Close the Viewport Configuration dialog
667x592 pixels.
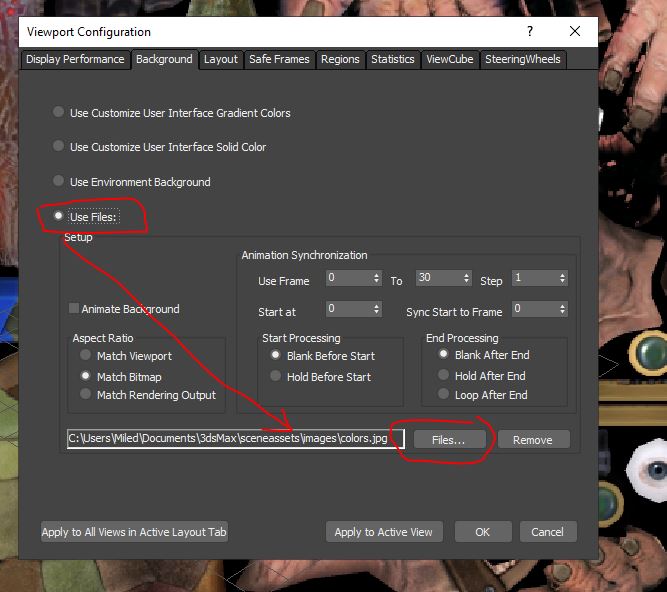point(575,31)
